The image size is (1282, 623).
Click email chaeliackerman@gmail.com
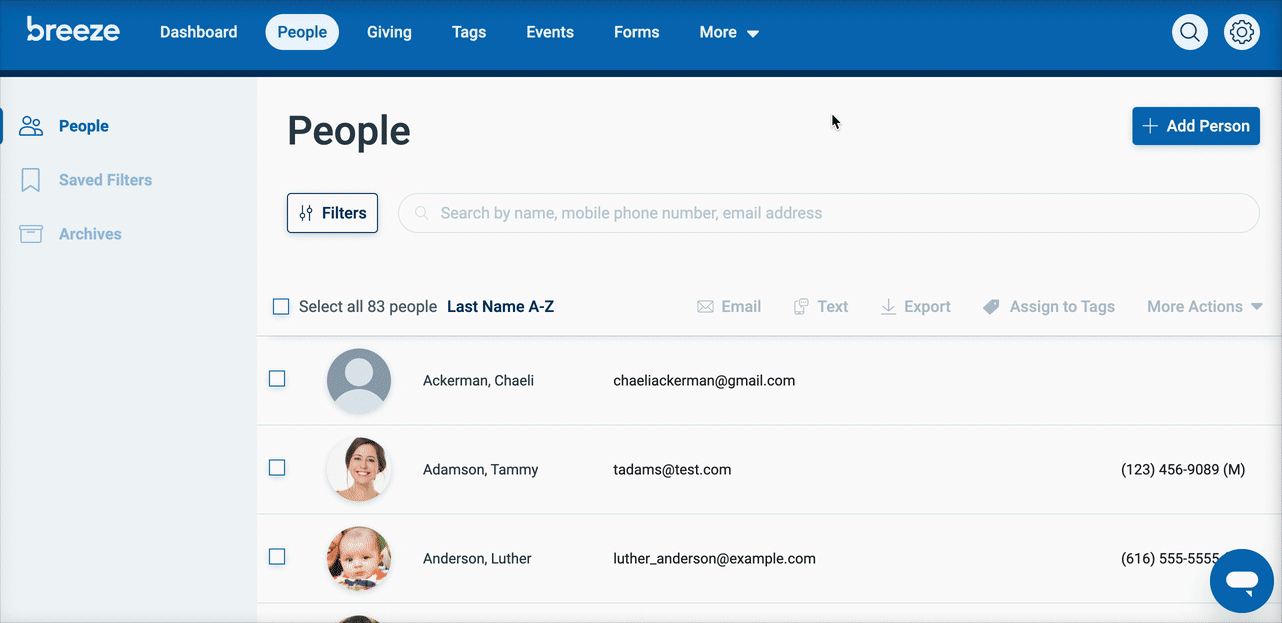[x=704, y=380]
